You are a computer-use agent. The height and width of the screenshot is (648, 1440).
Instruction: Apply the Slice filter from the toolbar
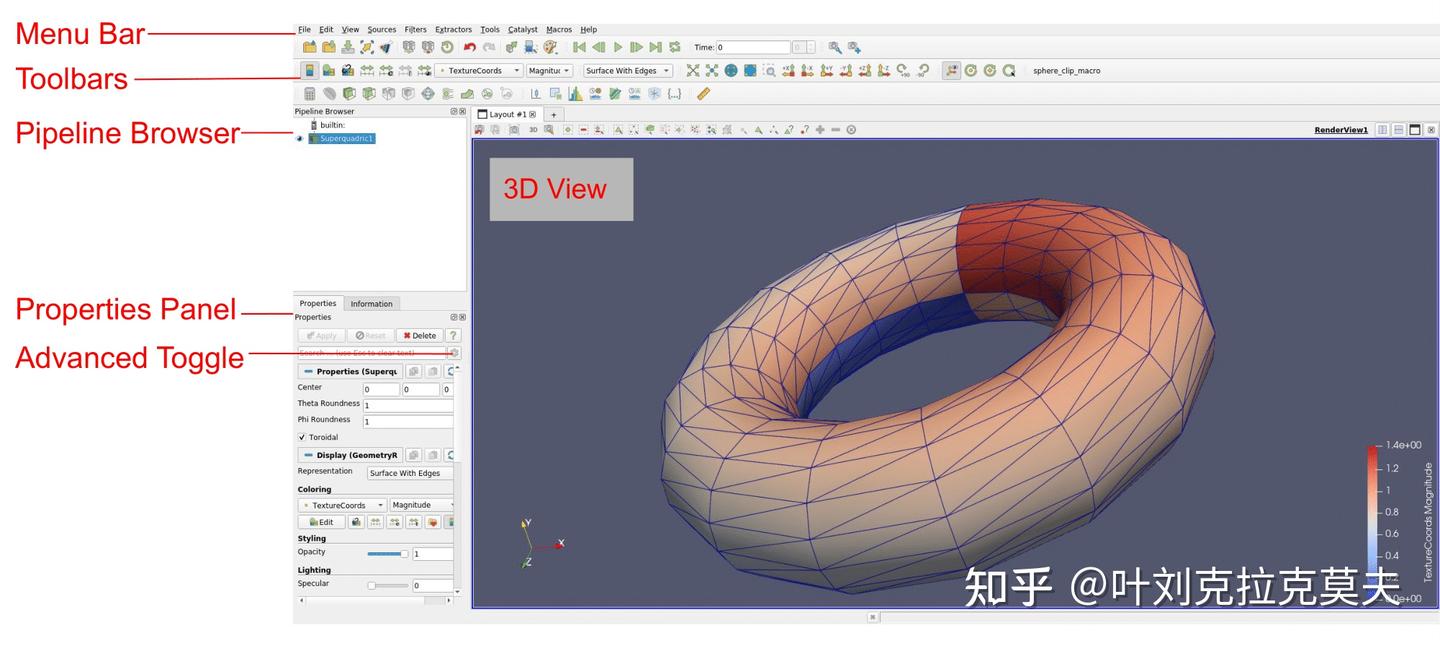point(366,92)
